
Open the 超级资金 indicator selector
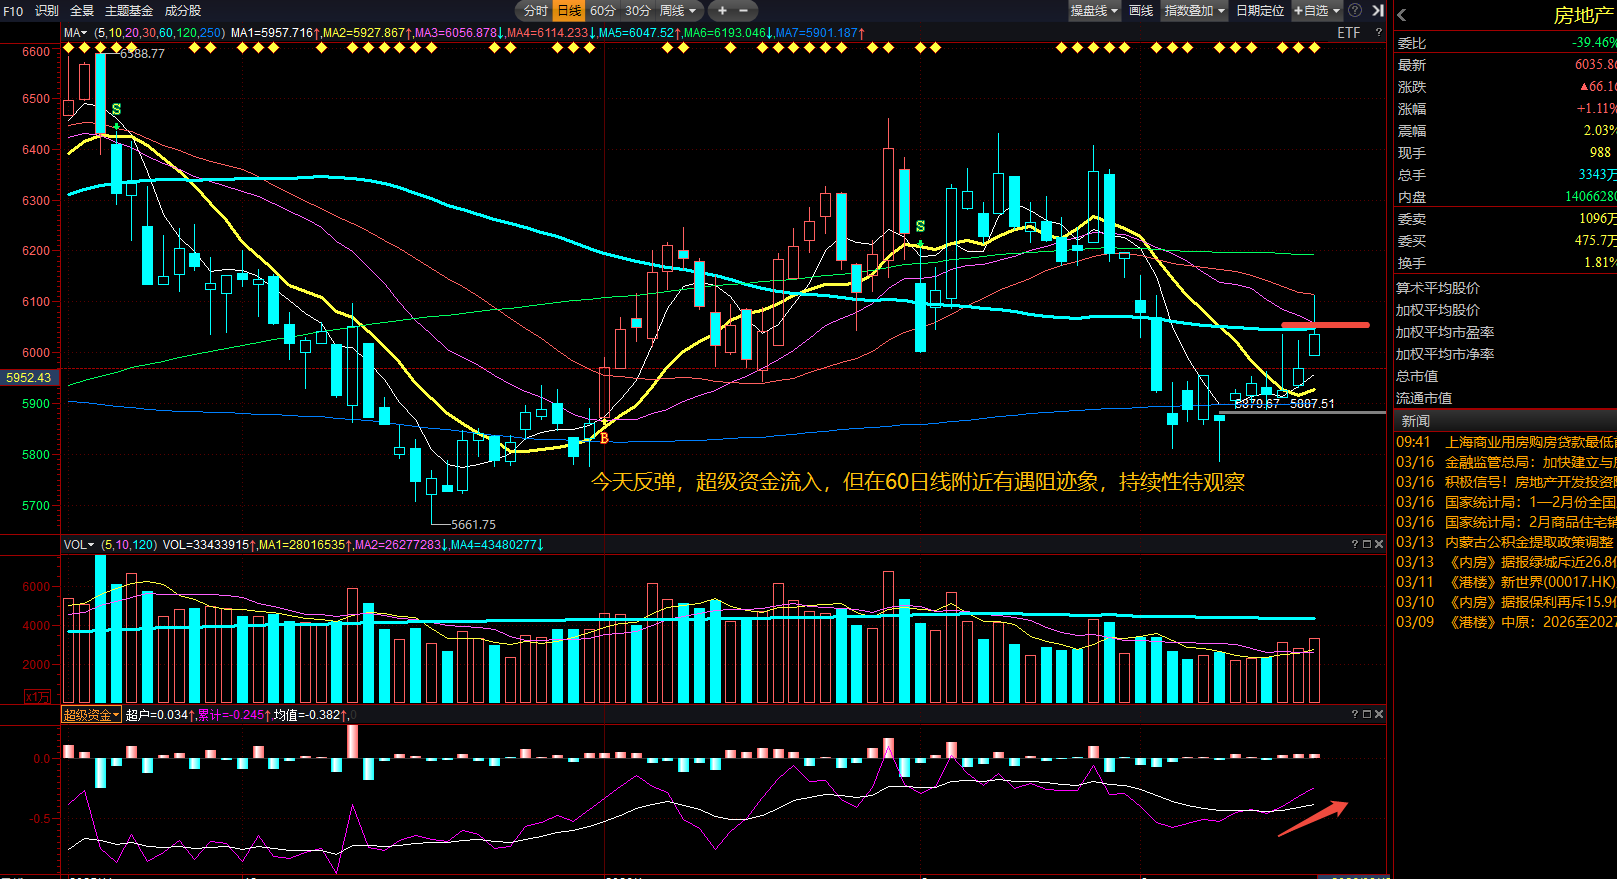pyautogui.click(x=91, y=715)
